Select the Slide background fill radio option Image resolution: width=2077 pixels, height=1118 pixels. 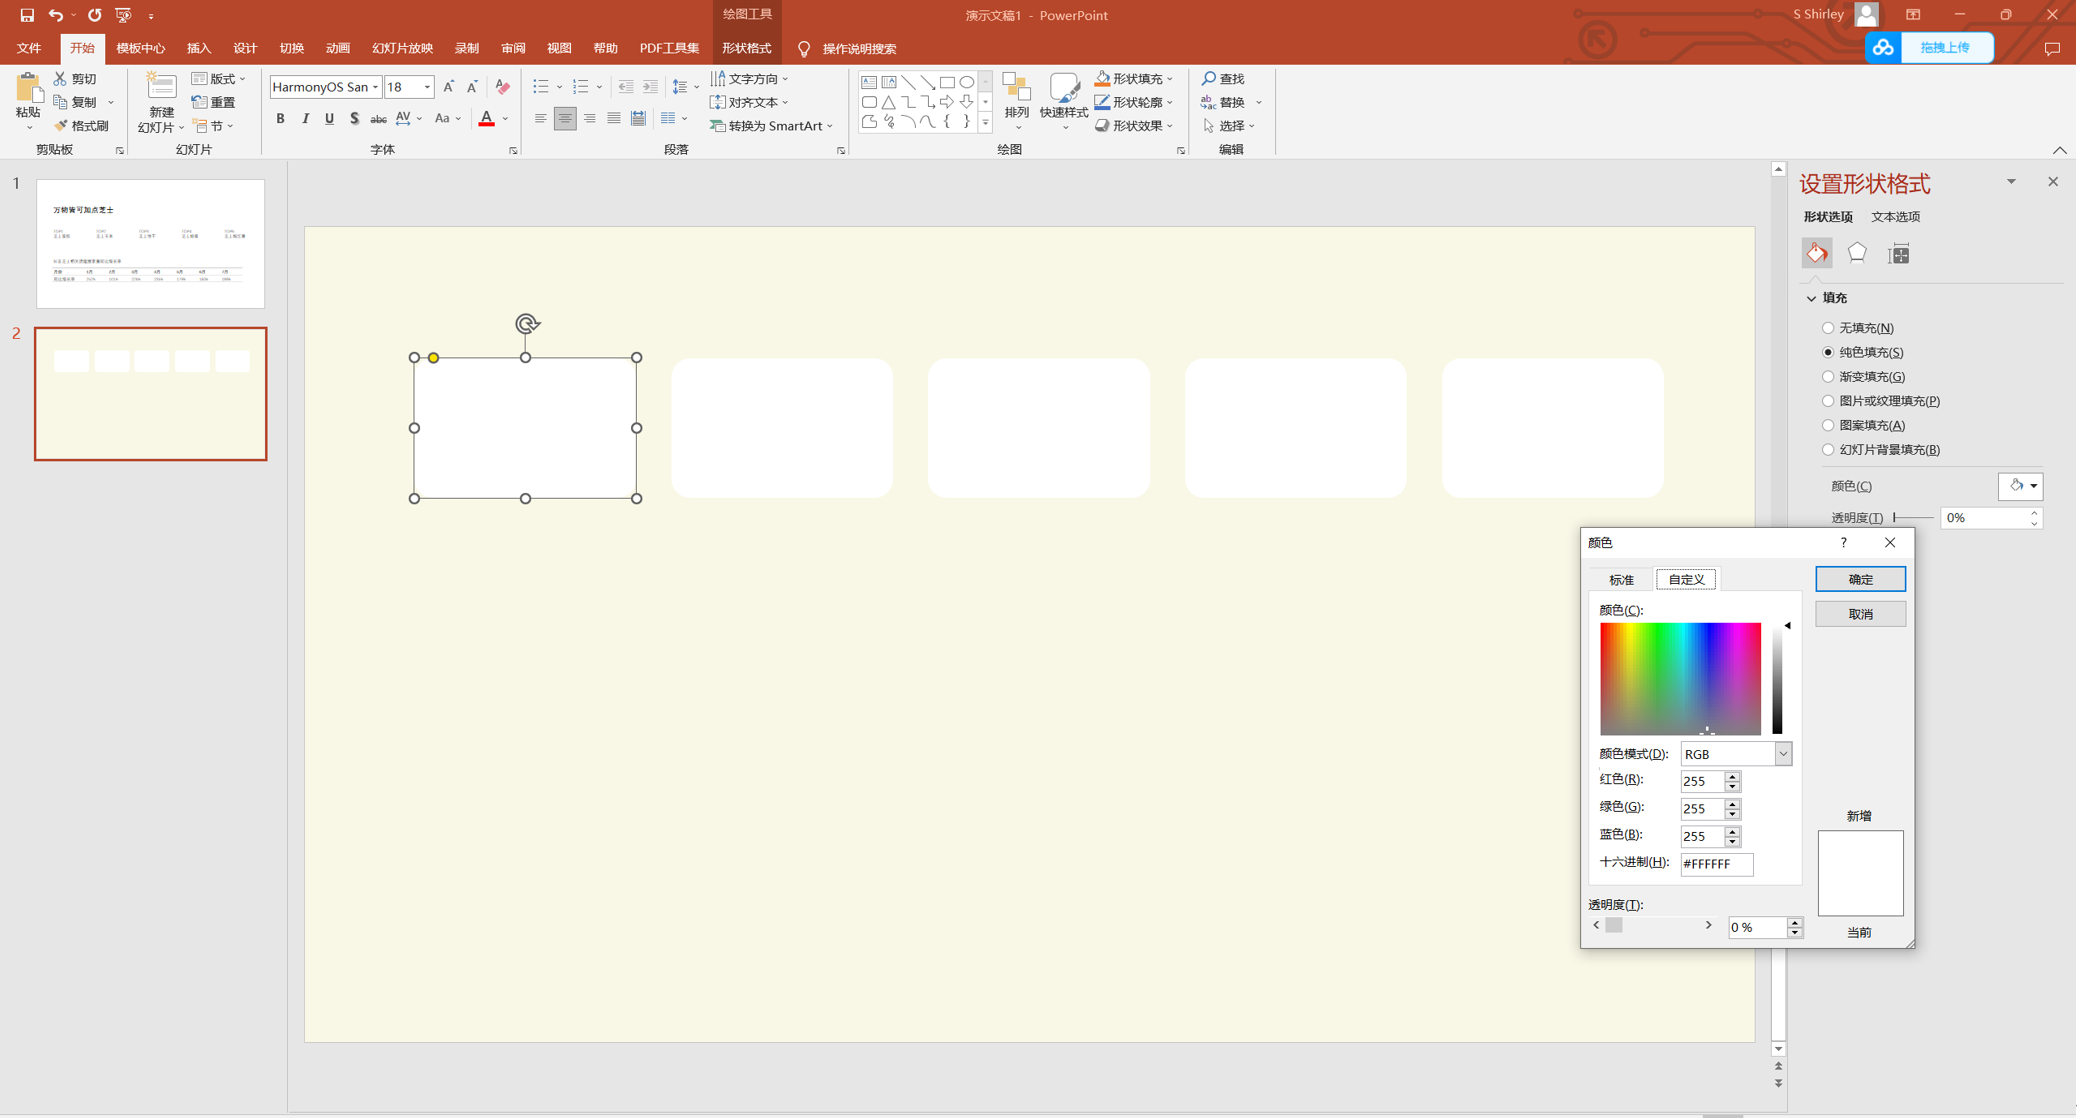tap(1828, 450)
